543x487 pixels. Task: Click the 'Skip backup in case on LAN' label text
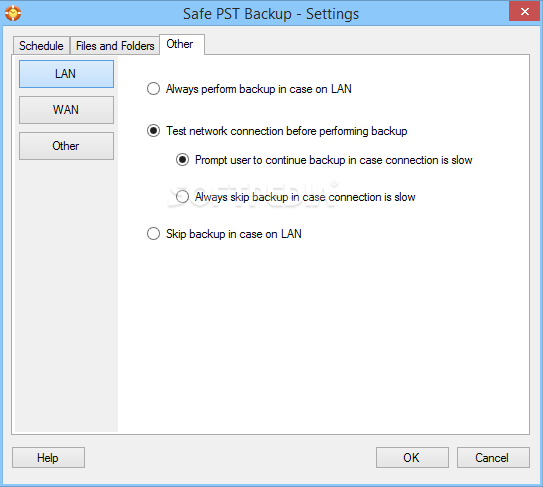[x=234, y=234]
